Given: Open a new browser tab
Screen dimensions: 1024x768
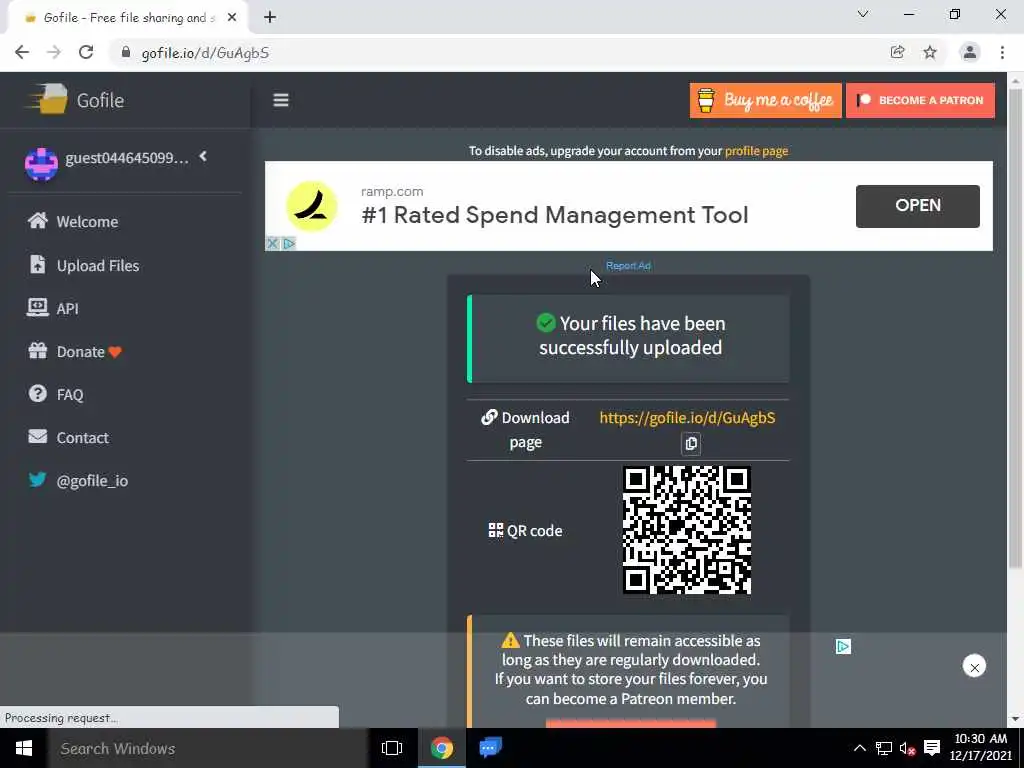Looking at the screenshot, I should pyautogui.click(x=270, y=18).
